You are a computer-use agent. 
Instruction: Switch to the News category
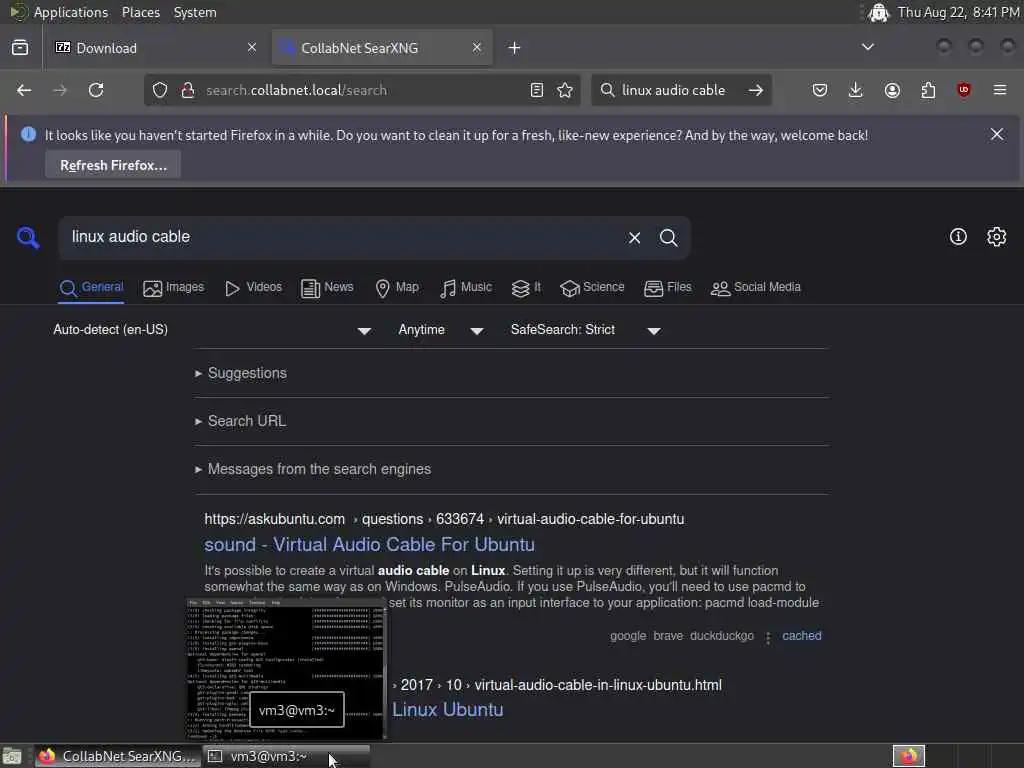point(327,287)
